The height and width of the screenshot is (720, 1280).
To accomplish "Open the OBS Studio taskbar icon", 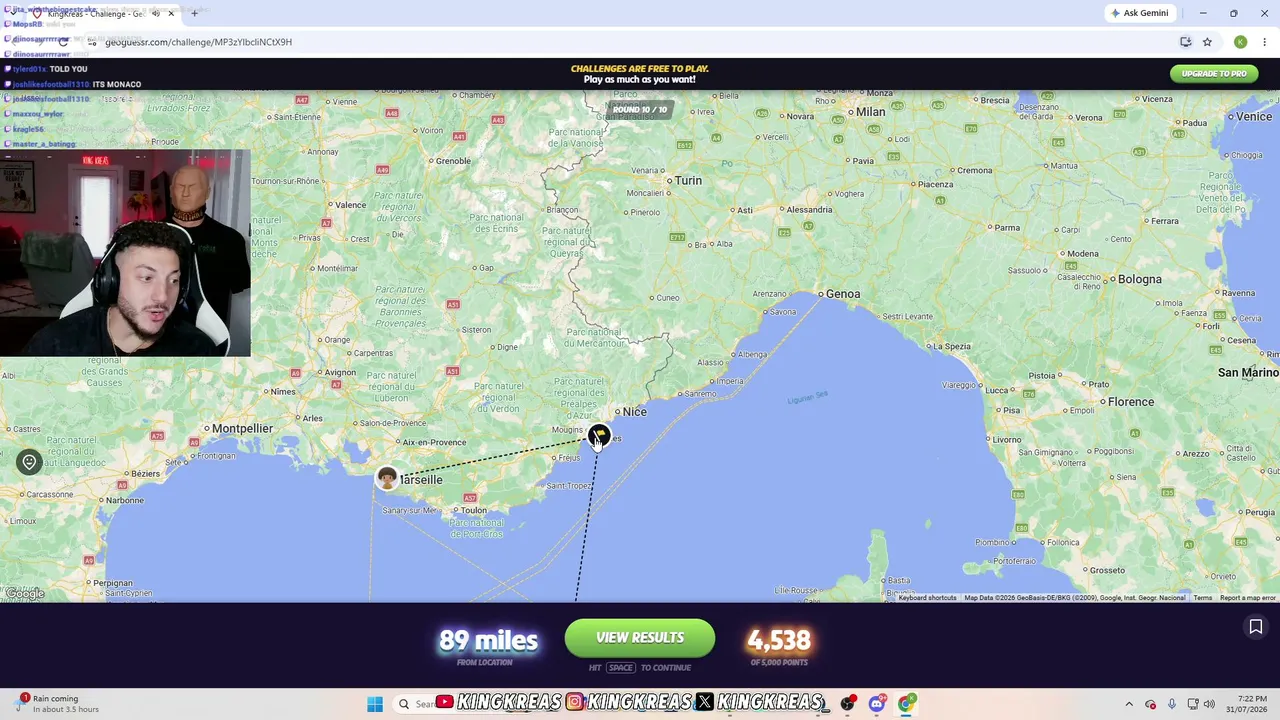I will coord(848,704).
